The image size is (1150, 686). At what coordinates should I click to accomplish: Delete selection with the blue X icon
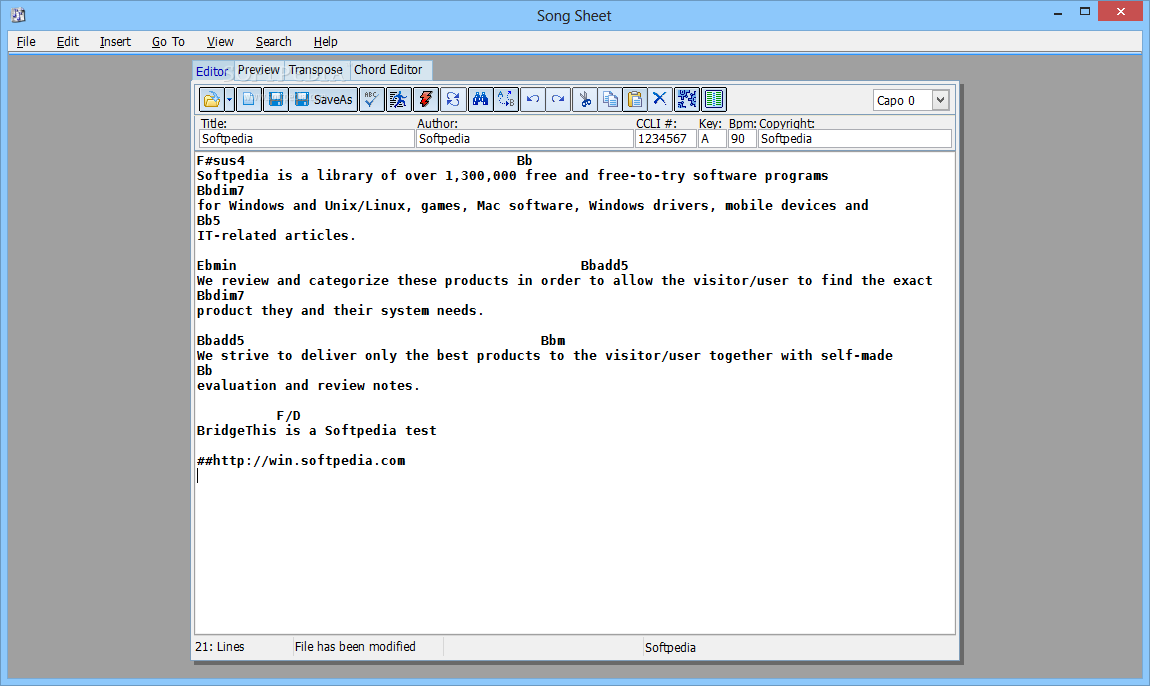(x=660, y=99)
